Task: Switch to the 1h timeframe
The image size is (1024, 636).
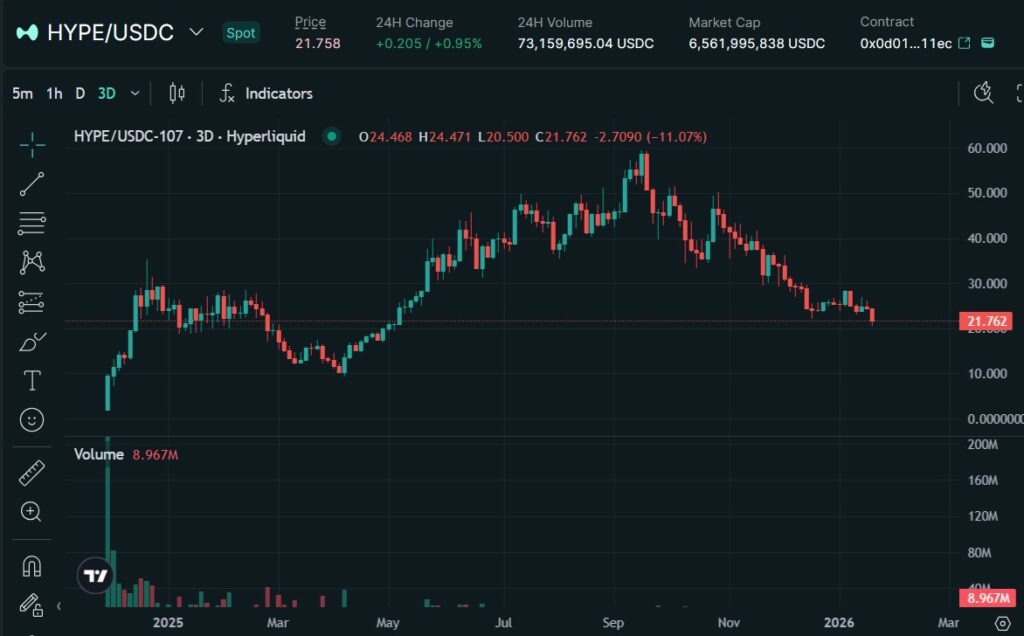Action: click(x=53, y=93)
